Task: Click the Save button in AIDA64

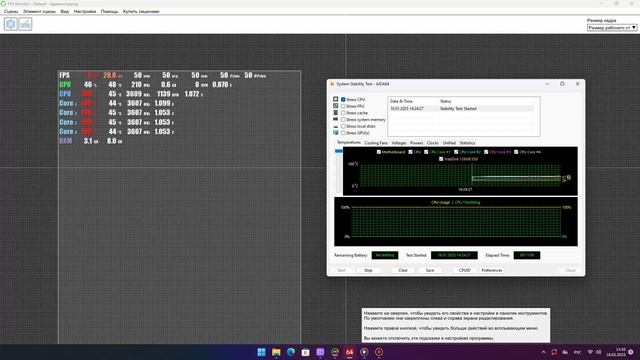Action: 430,270
